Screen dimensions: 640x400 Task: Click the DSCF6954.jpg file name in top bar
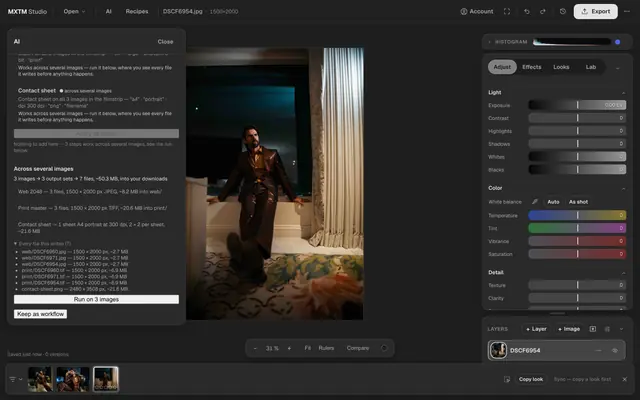[182, 11]
